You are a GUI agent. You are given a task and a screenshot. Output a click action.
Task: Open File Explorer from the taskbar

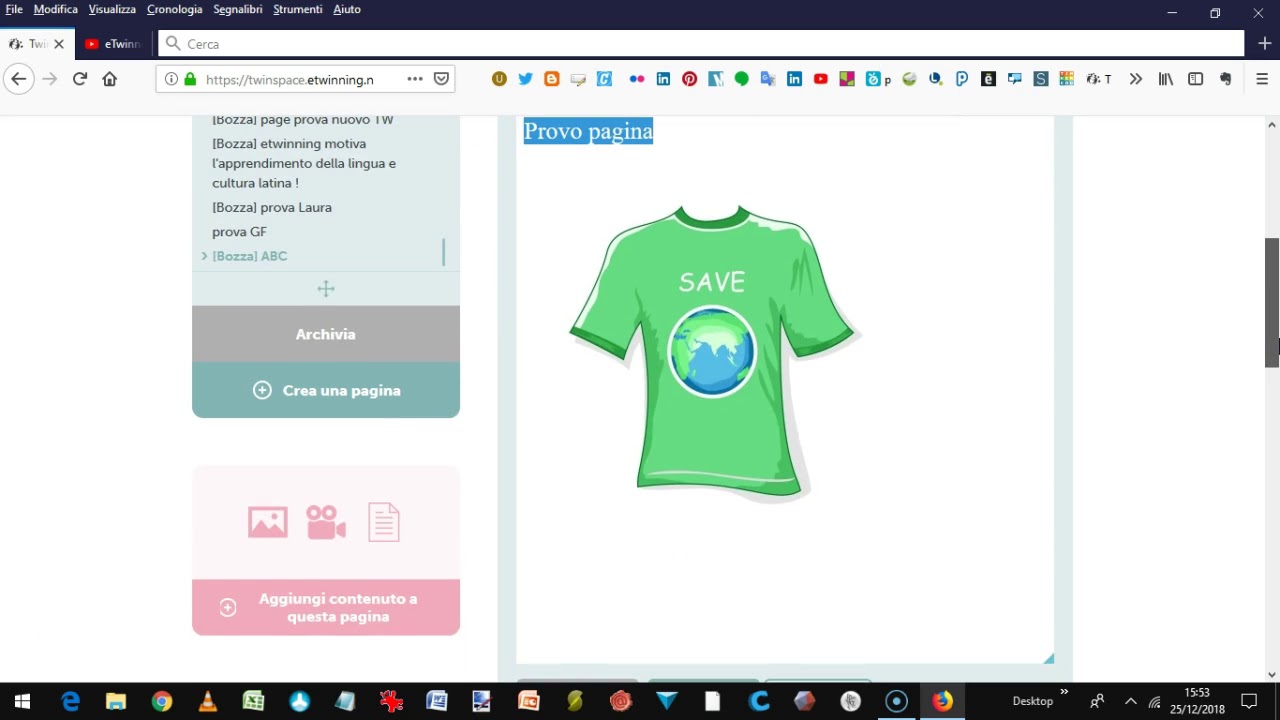point(116,702)
